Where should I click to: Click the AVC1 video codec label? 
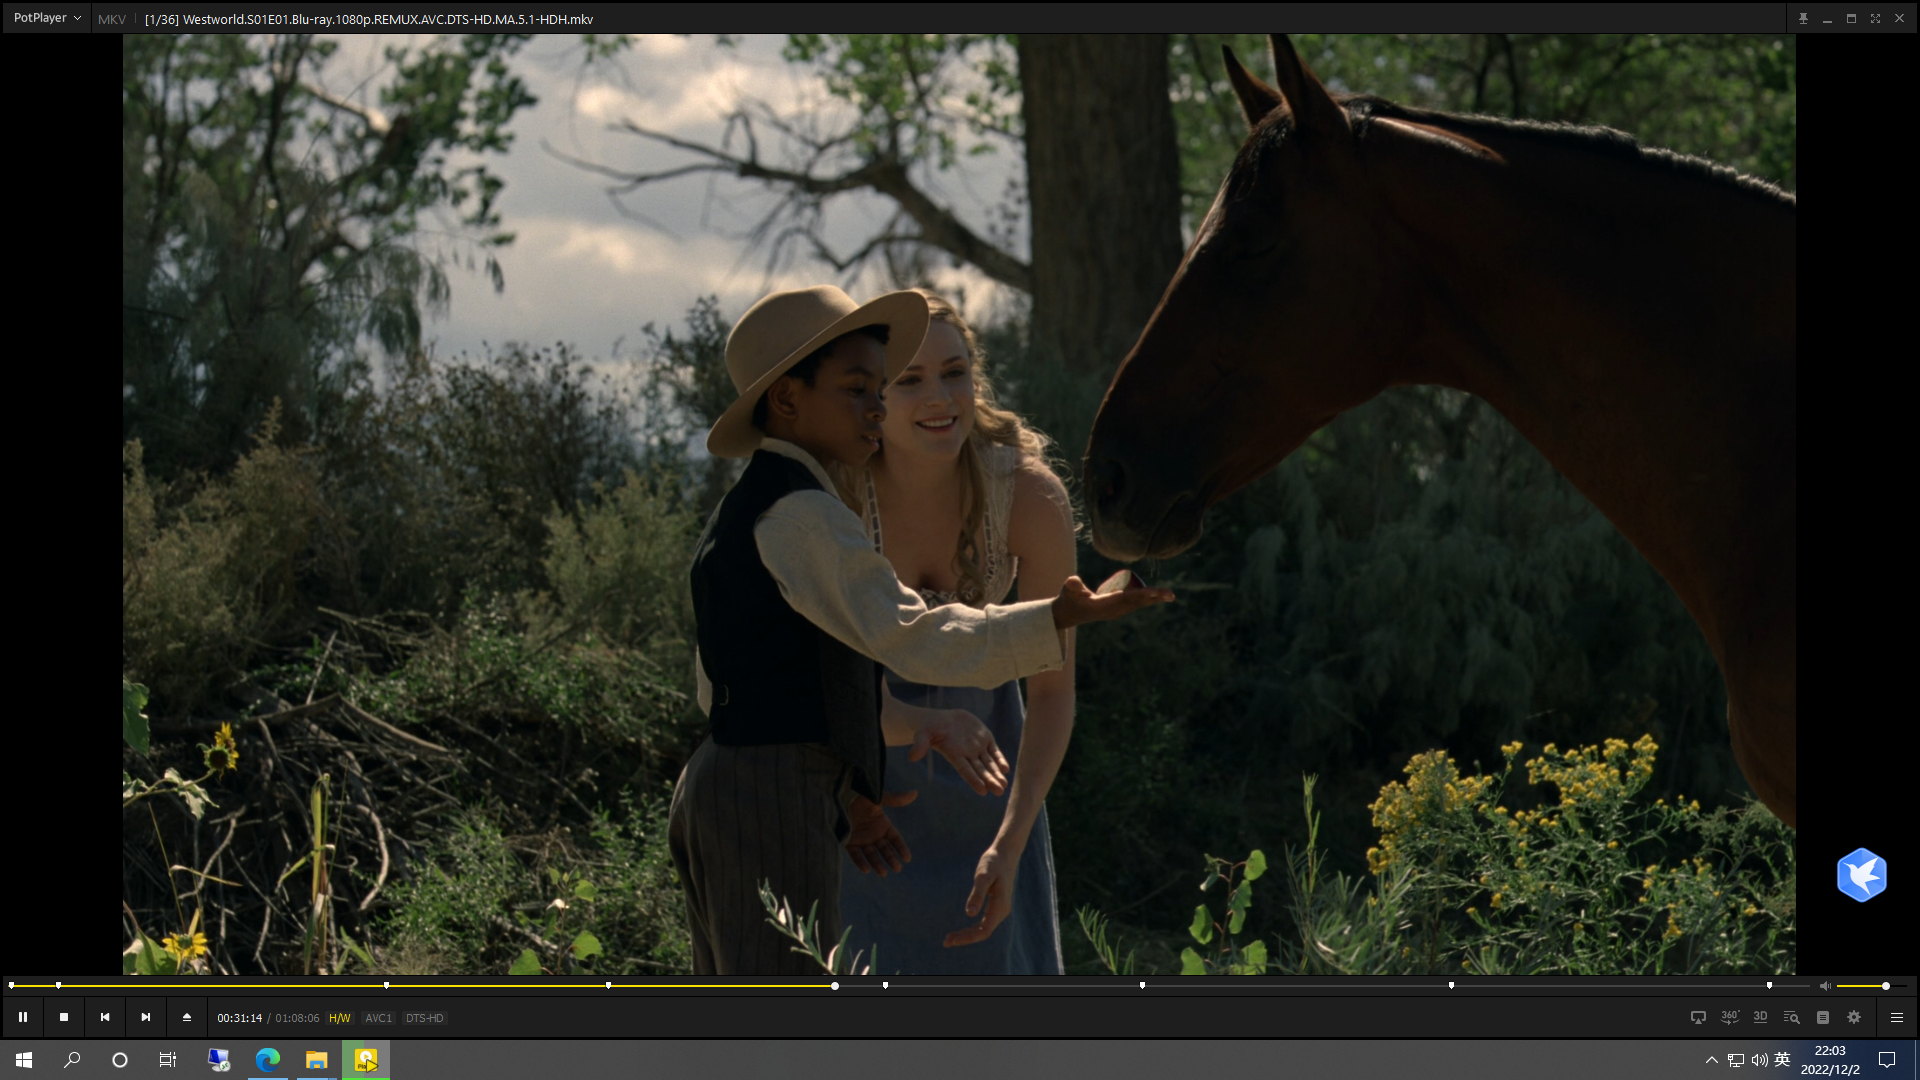[378, 1018]
